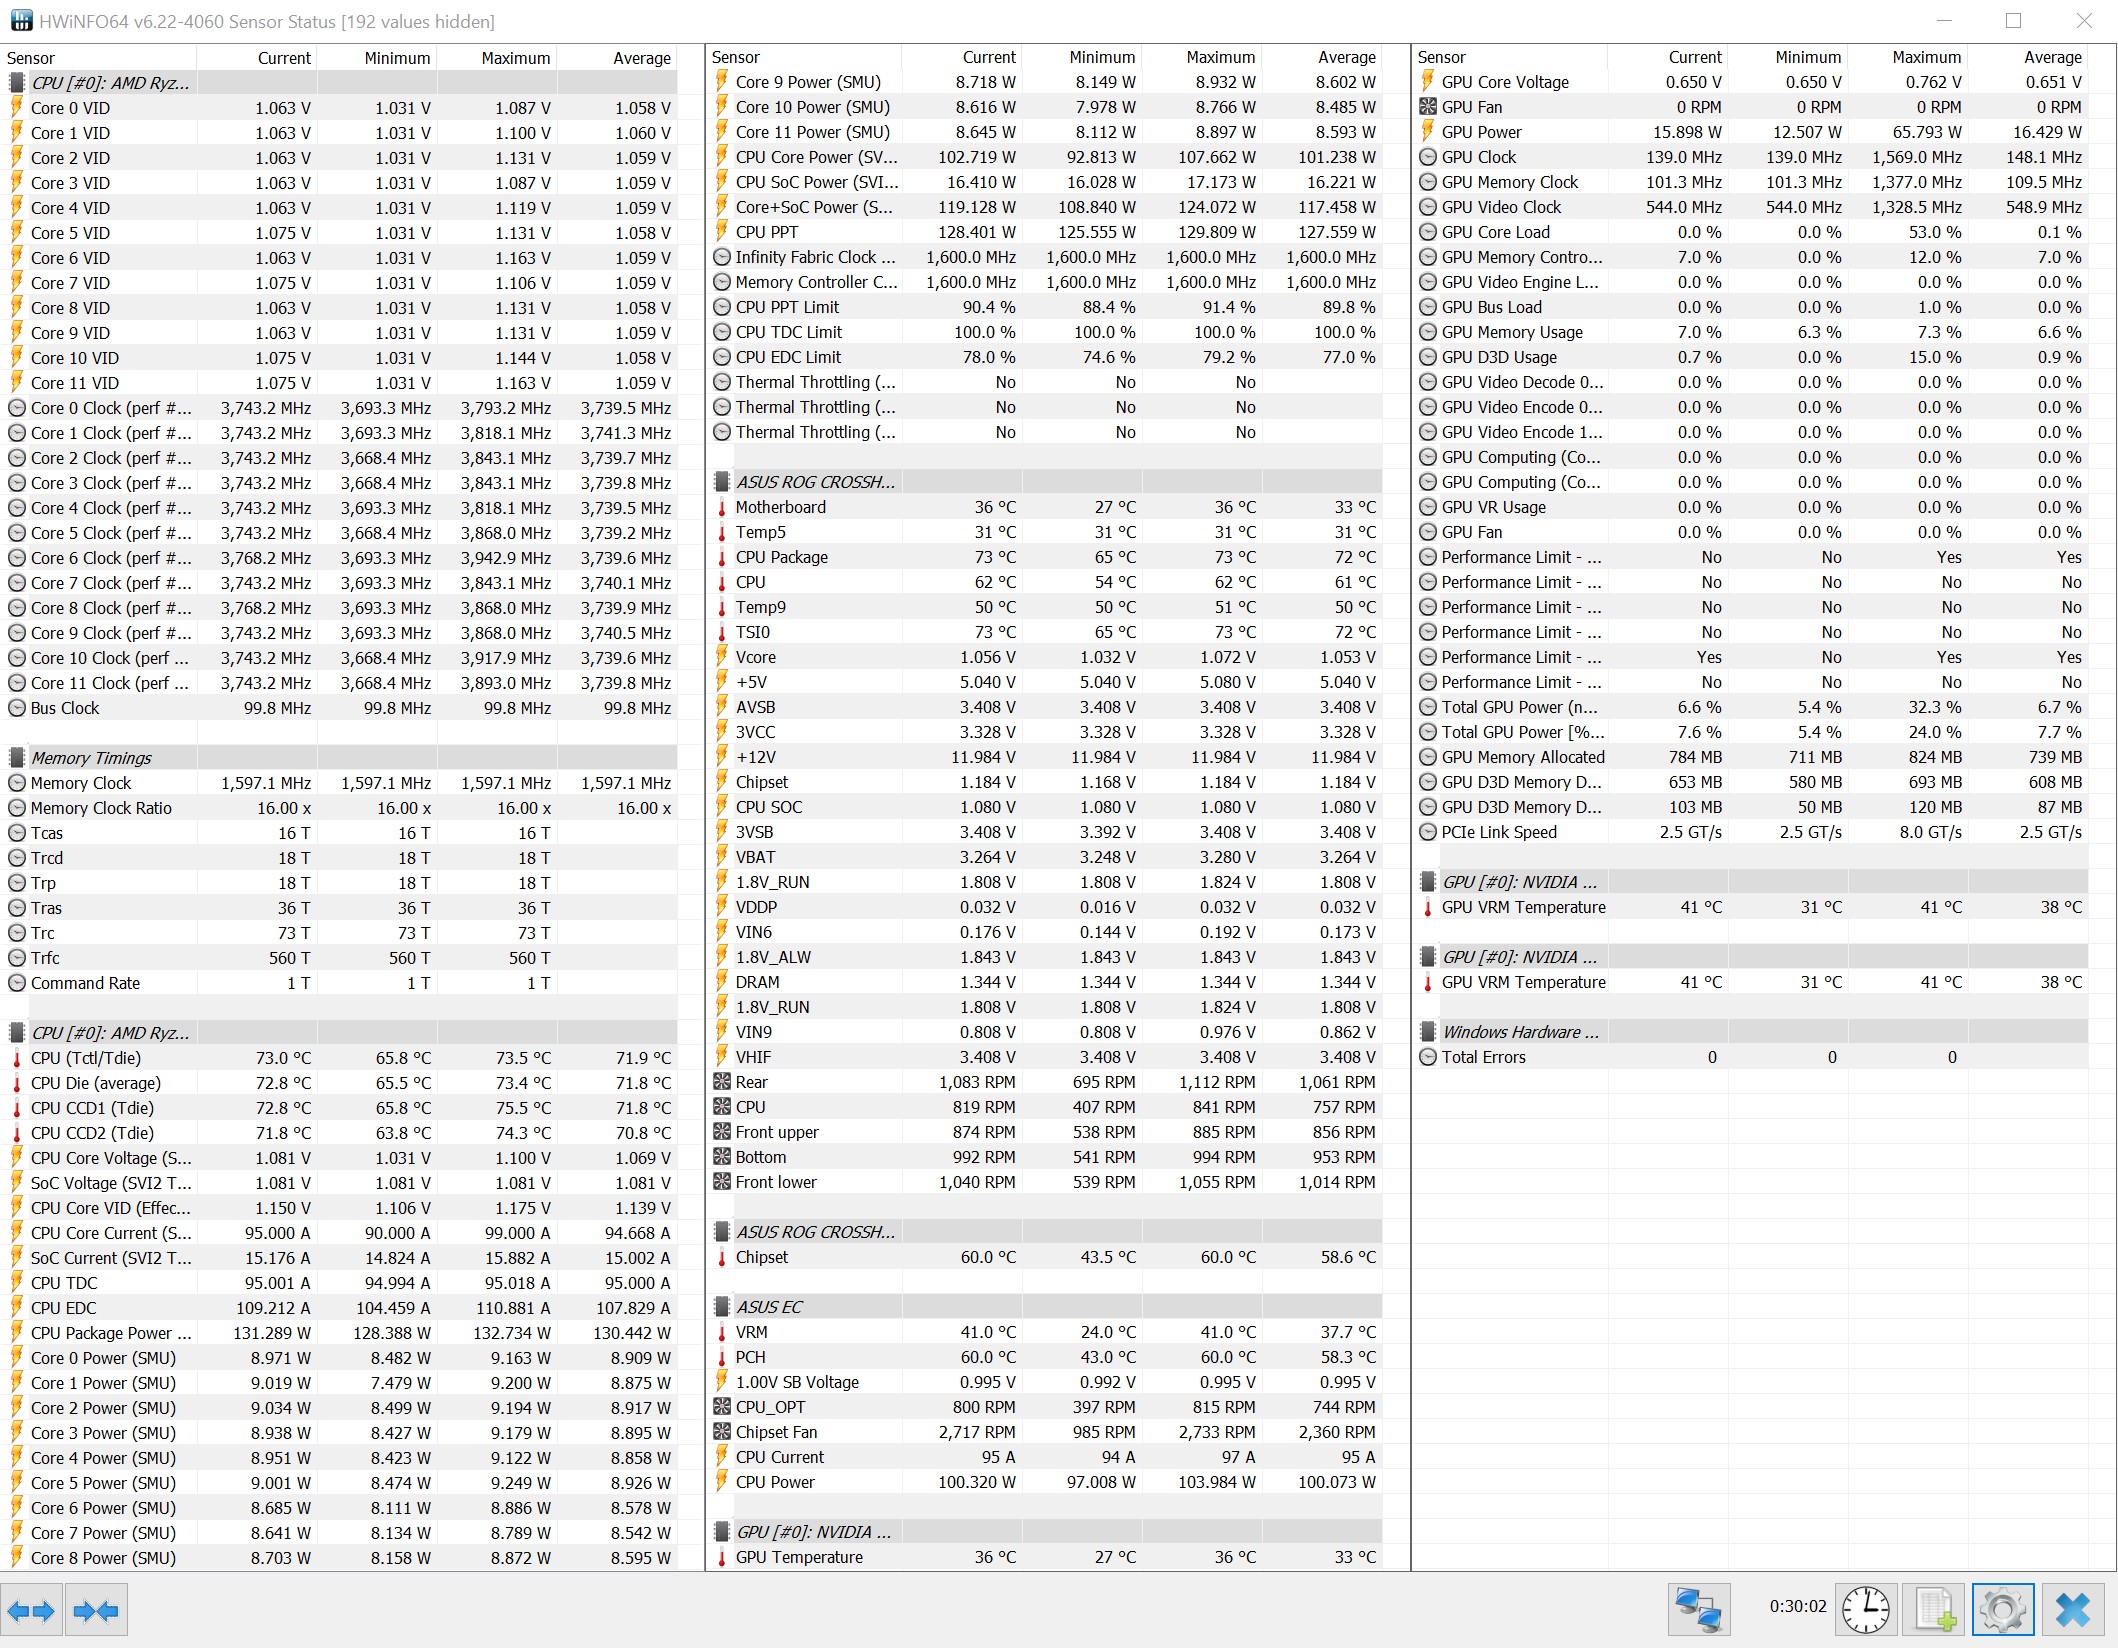Click the log to file icon
This screenshot has height=1648, width=2118.
1934,1610
